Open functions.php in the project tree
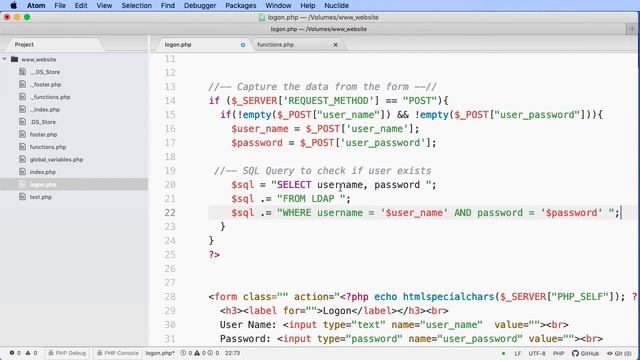 point(48,147)
